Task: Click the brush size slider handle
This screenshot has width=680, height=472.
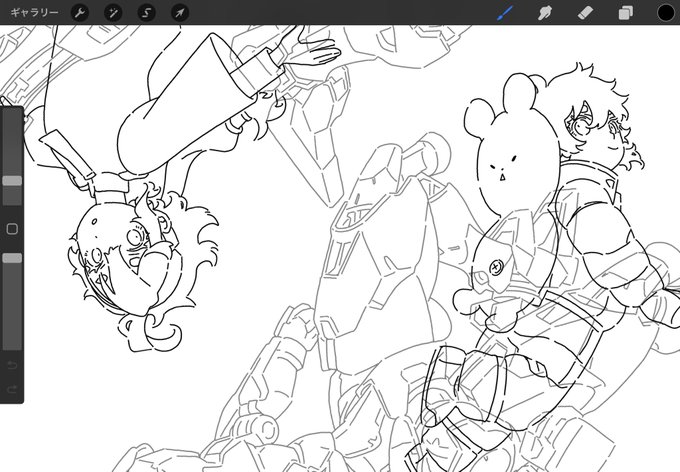Action: pyautogui.click(x=12, y=181)
